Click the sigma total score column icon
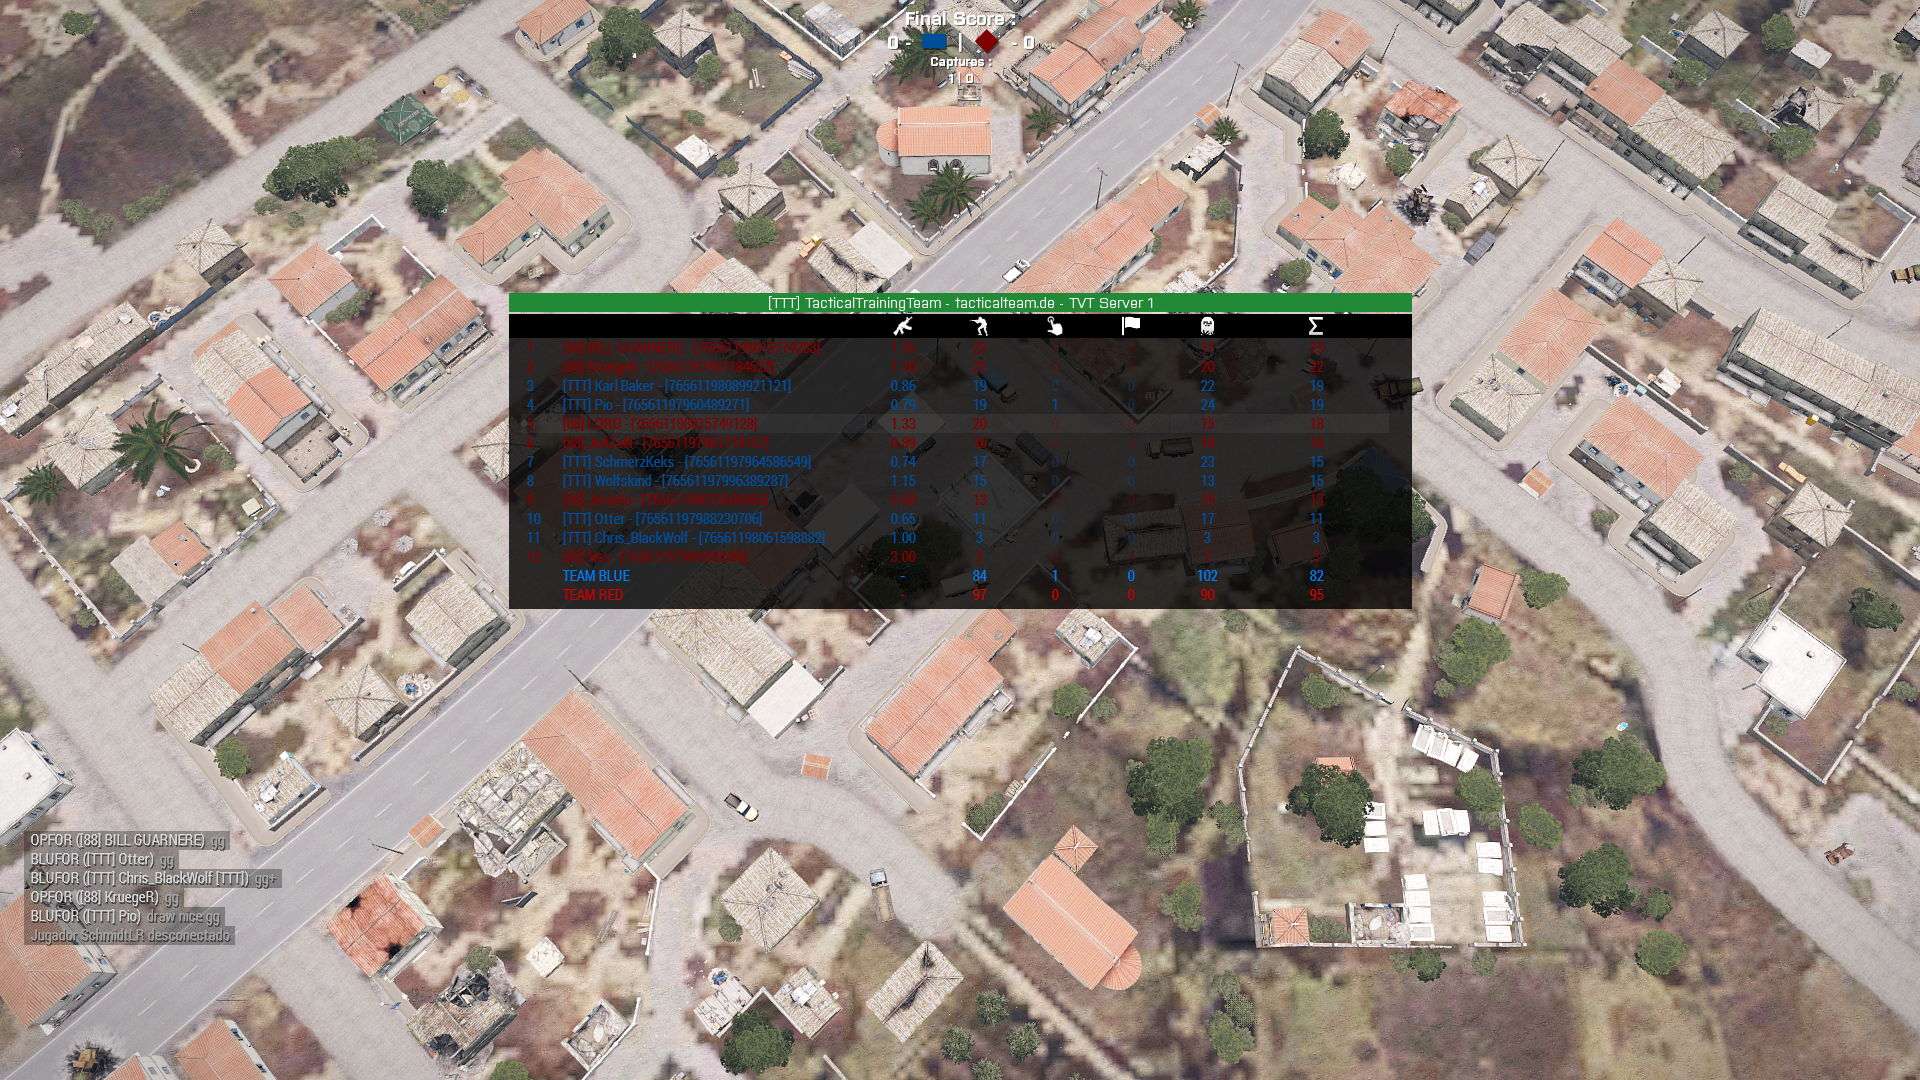 coord(1316,326)
